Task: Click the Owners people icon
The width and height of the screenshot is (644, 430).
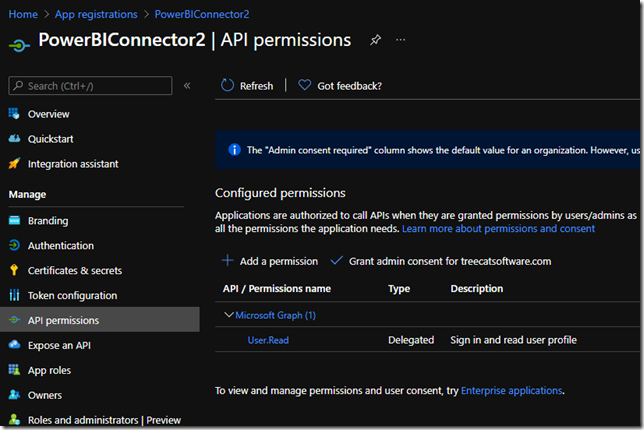Action: [x=14, y=395]
